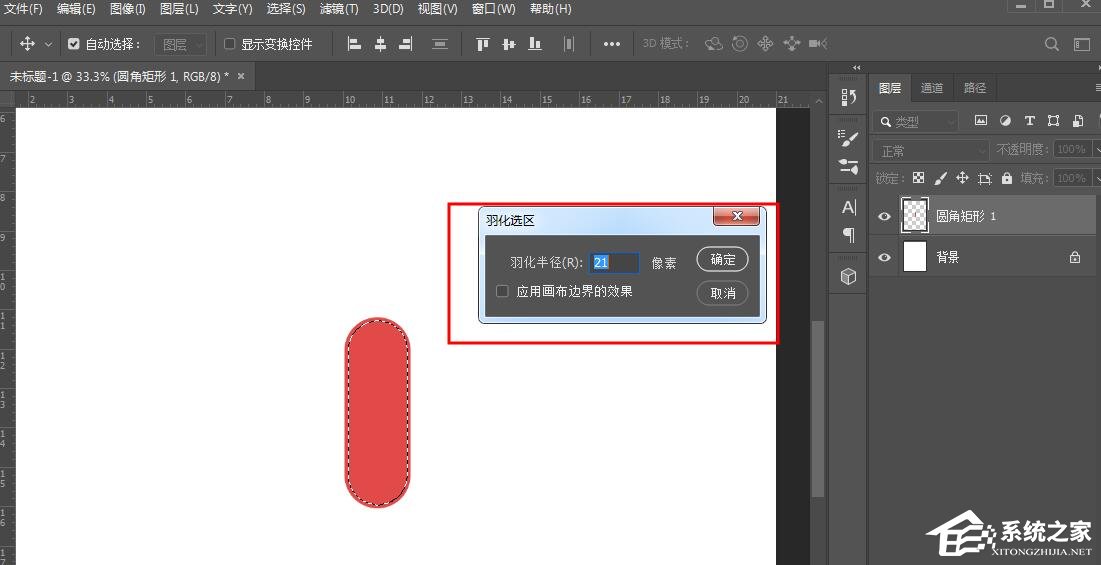Click the lock transparent pixels icon
The height and width of the screenshot is (565, 1101).
tap(918, 178)
